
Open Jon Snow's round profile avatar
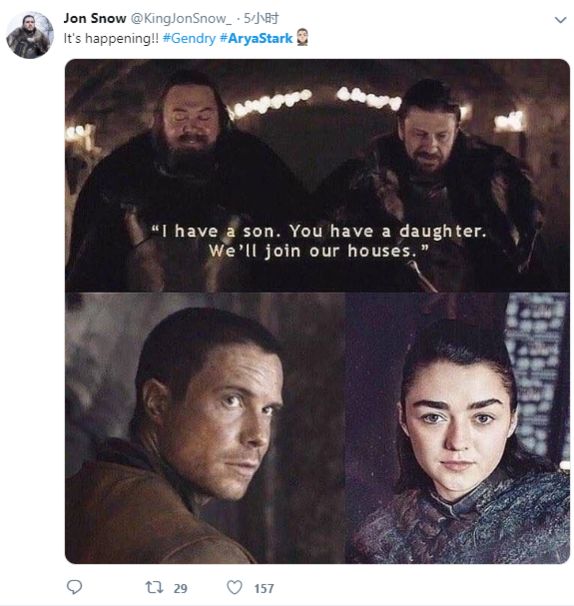pyautogui.click(x=30, y=35)
